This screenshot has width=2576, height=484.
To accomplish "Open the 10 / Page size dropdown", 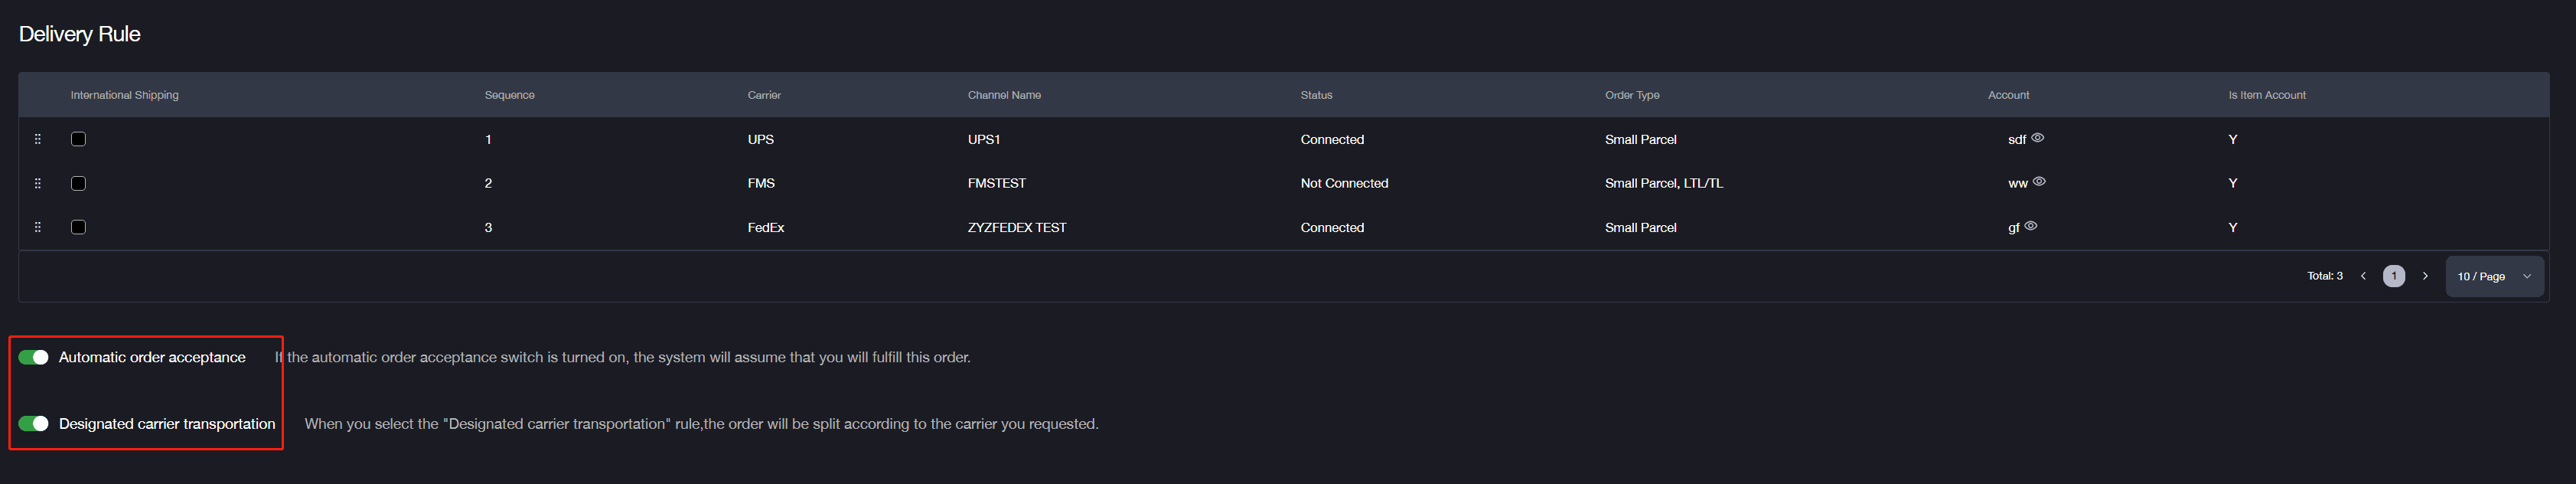I will [2495, 276].
